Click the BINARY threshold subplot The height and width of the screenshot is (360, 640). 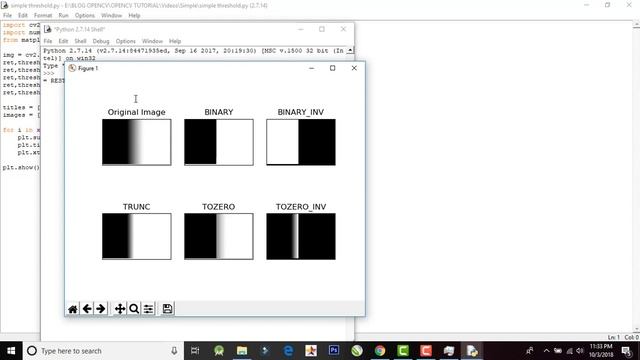pos(219,142)
